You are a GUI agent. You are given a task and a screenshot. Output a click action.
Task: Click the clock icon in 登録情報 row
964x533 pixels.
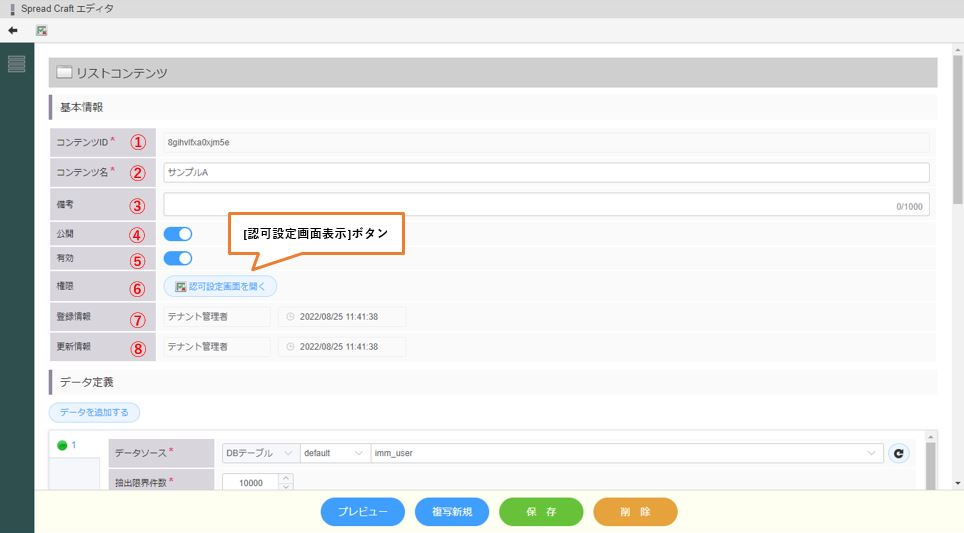(291, 317)
